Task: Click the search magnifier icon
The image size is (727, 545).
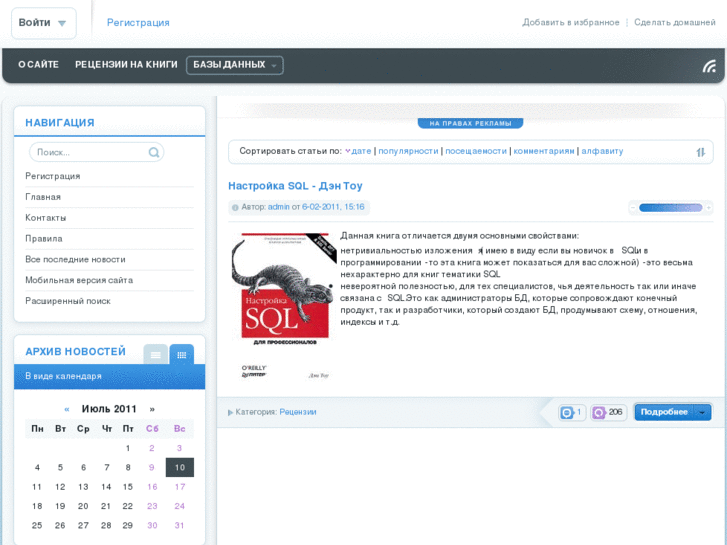Action: click(153, 152)
